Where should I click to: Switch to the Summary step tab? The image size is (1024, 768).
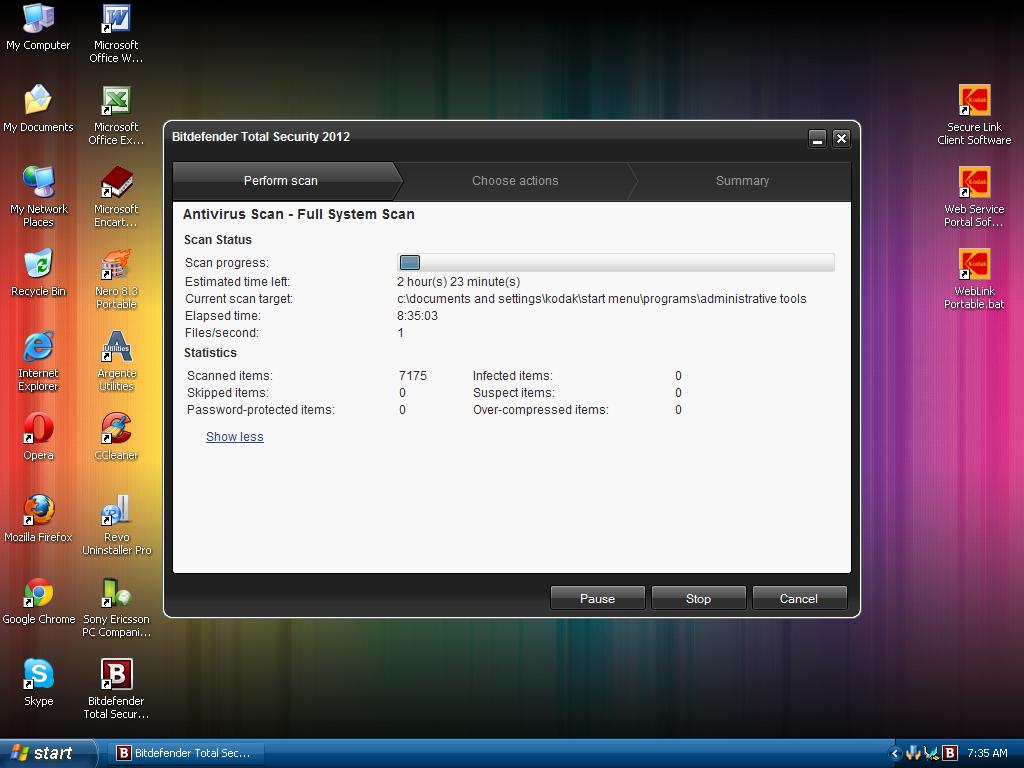pos(742,181)
